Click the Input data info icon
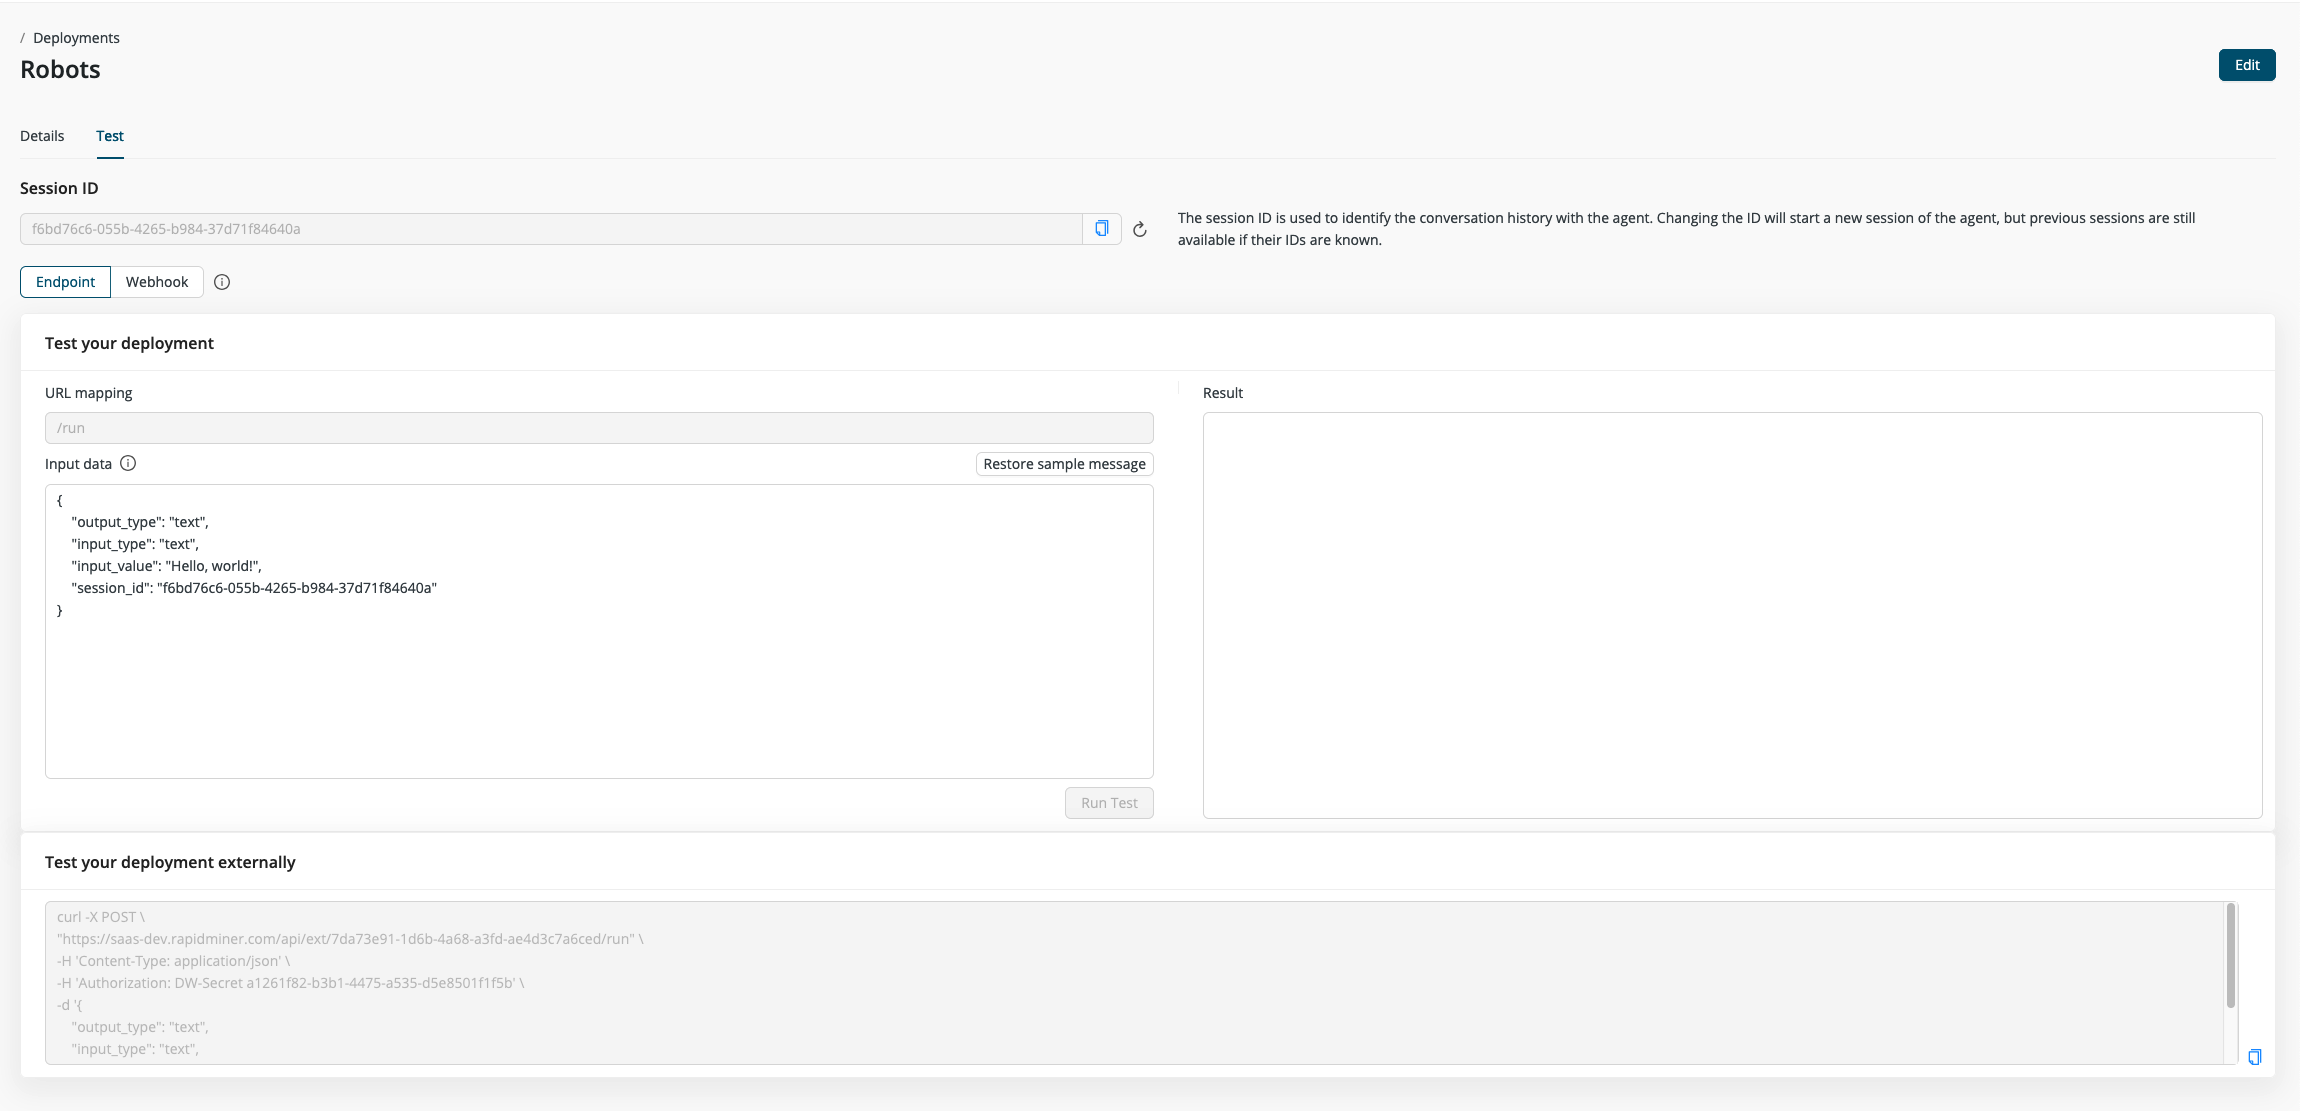The width and height of the screenshot is (2300, 1111). [128, 463]
